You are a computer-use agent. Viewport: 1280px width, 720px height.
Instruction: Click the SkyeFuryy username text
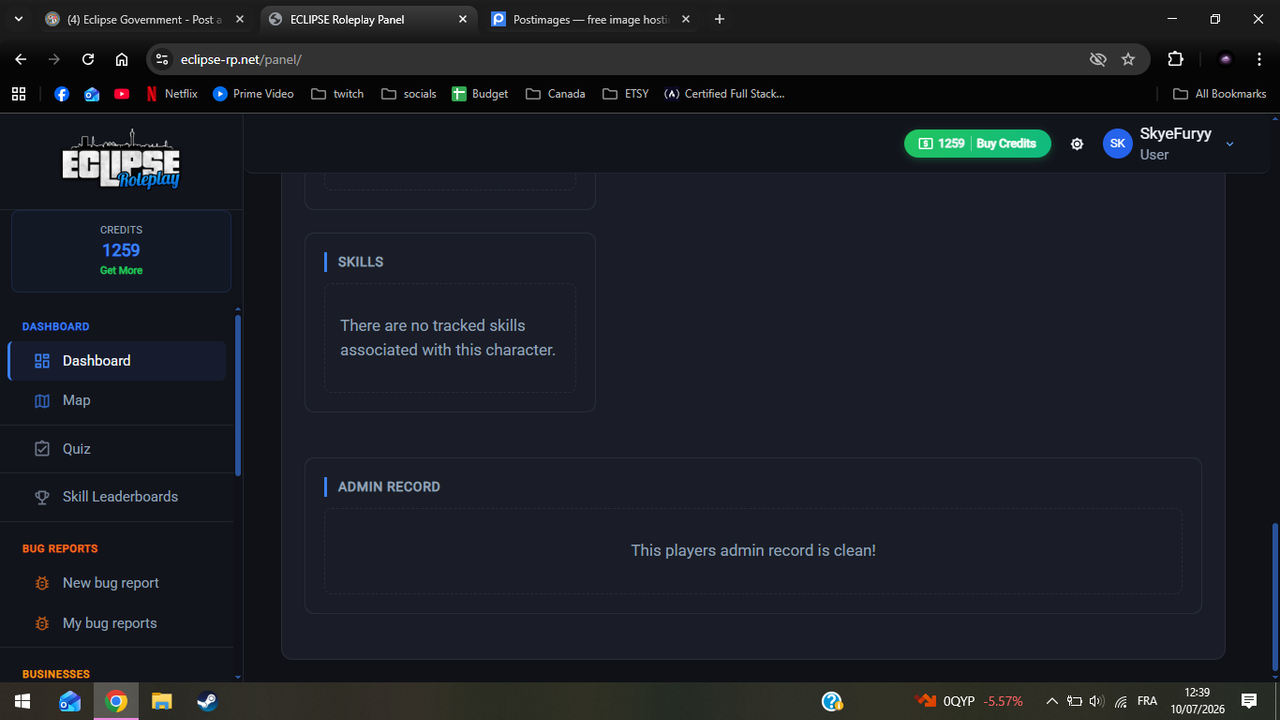pyautogui.click(x=1175, y=134)
